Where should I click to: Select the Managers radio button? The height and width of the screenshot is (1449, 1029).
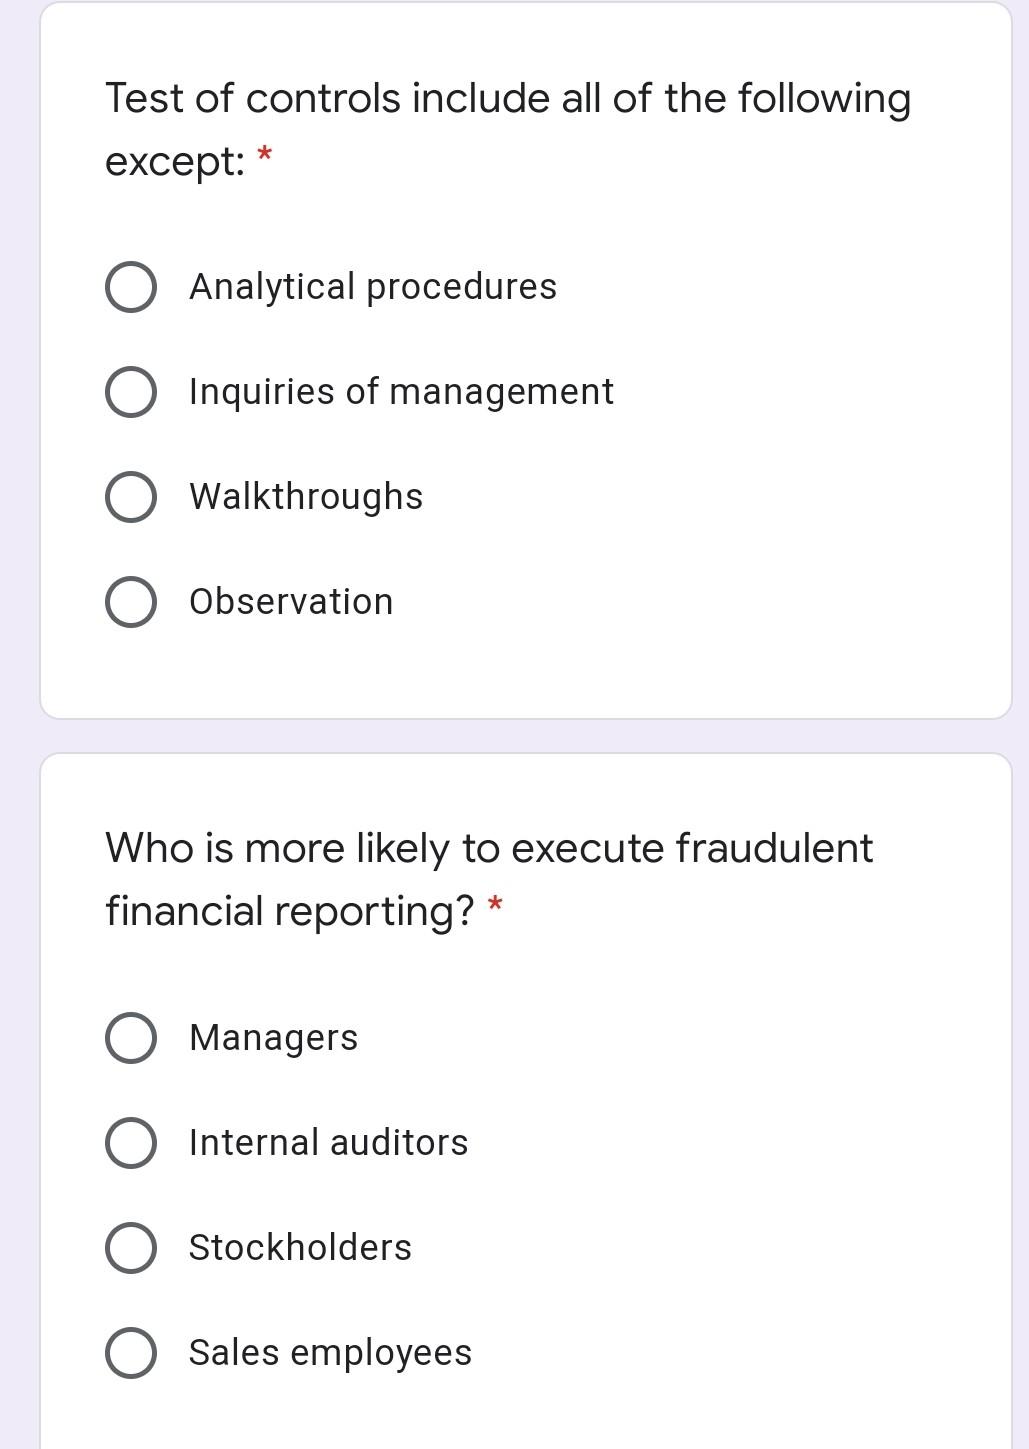[130, 1038]
